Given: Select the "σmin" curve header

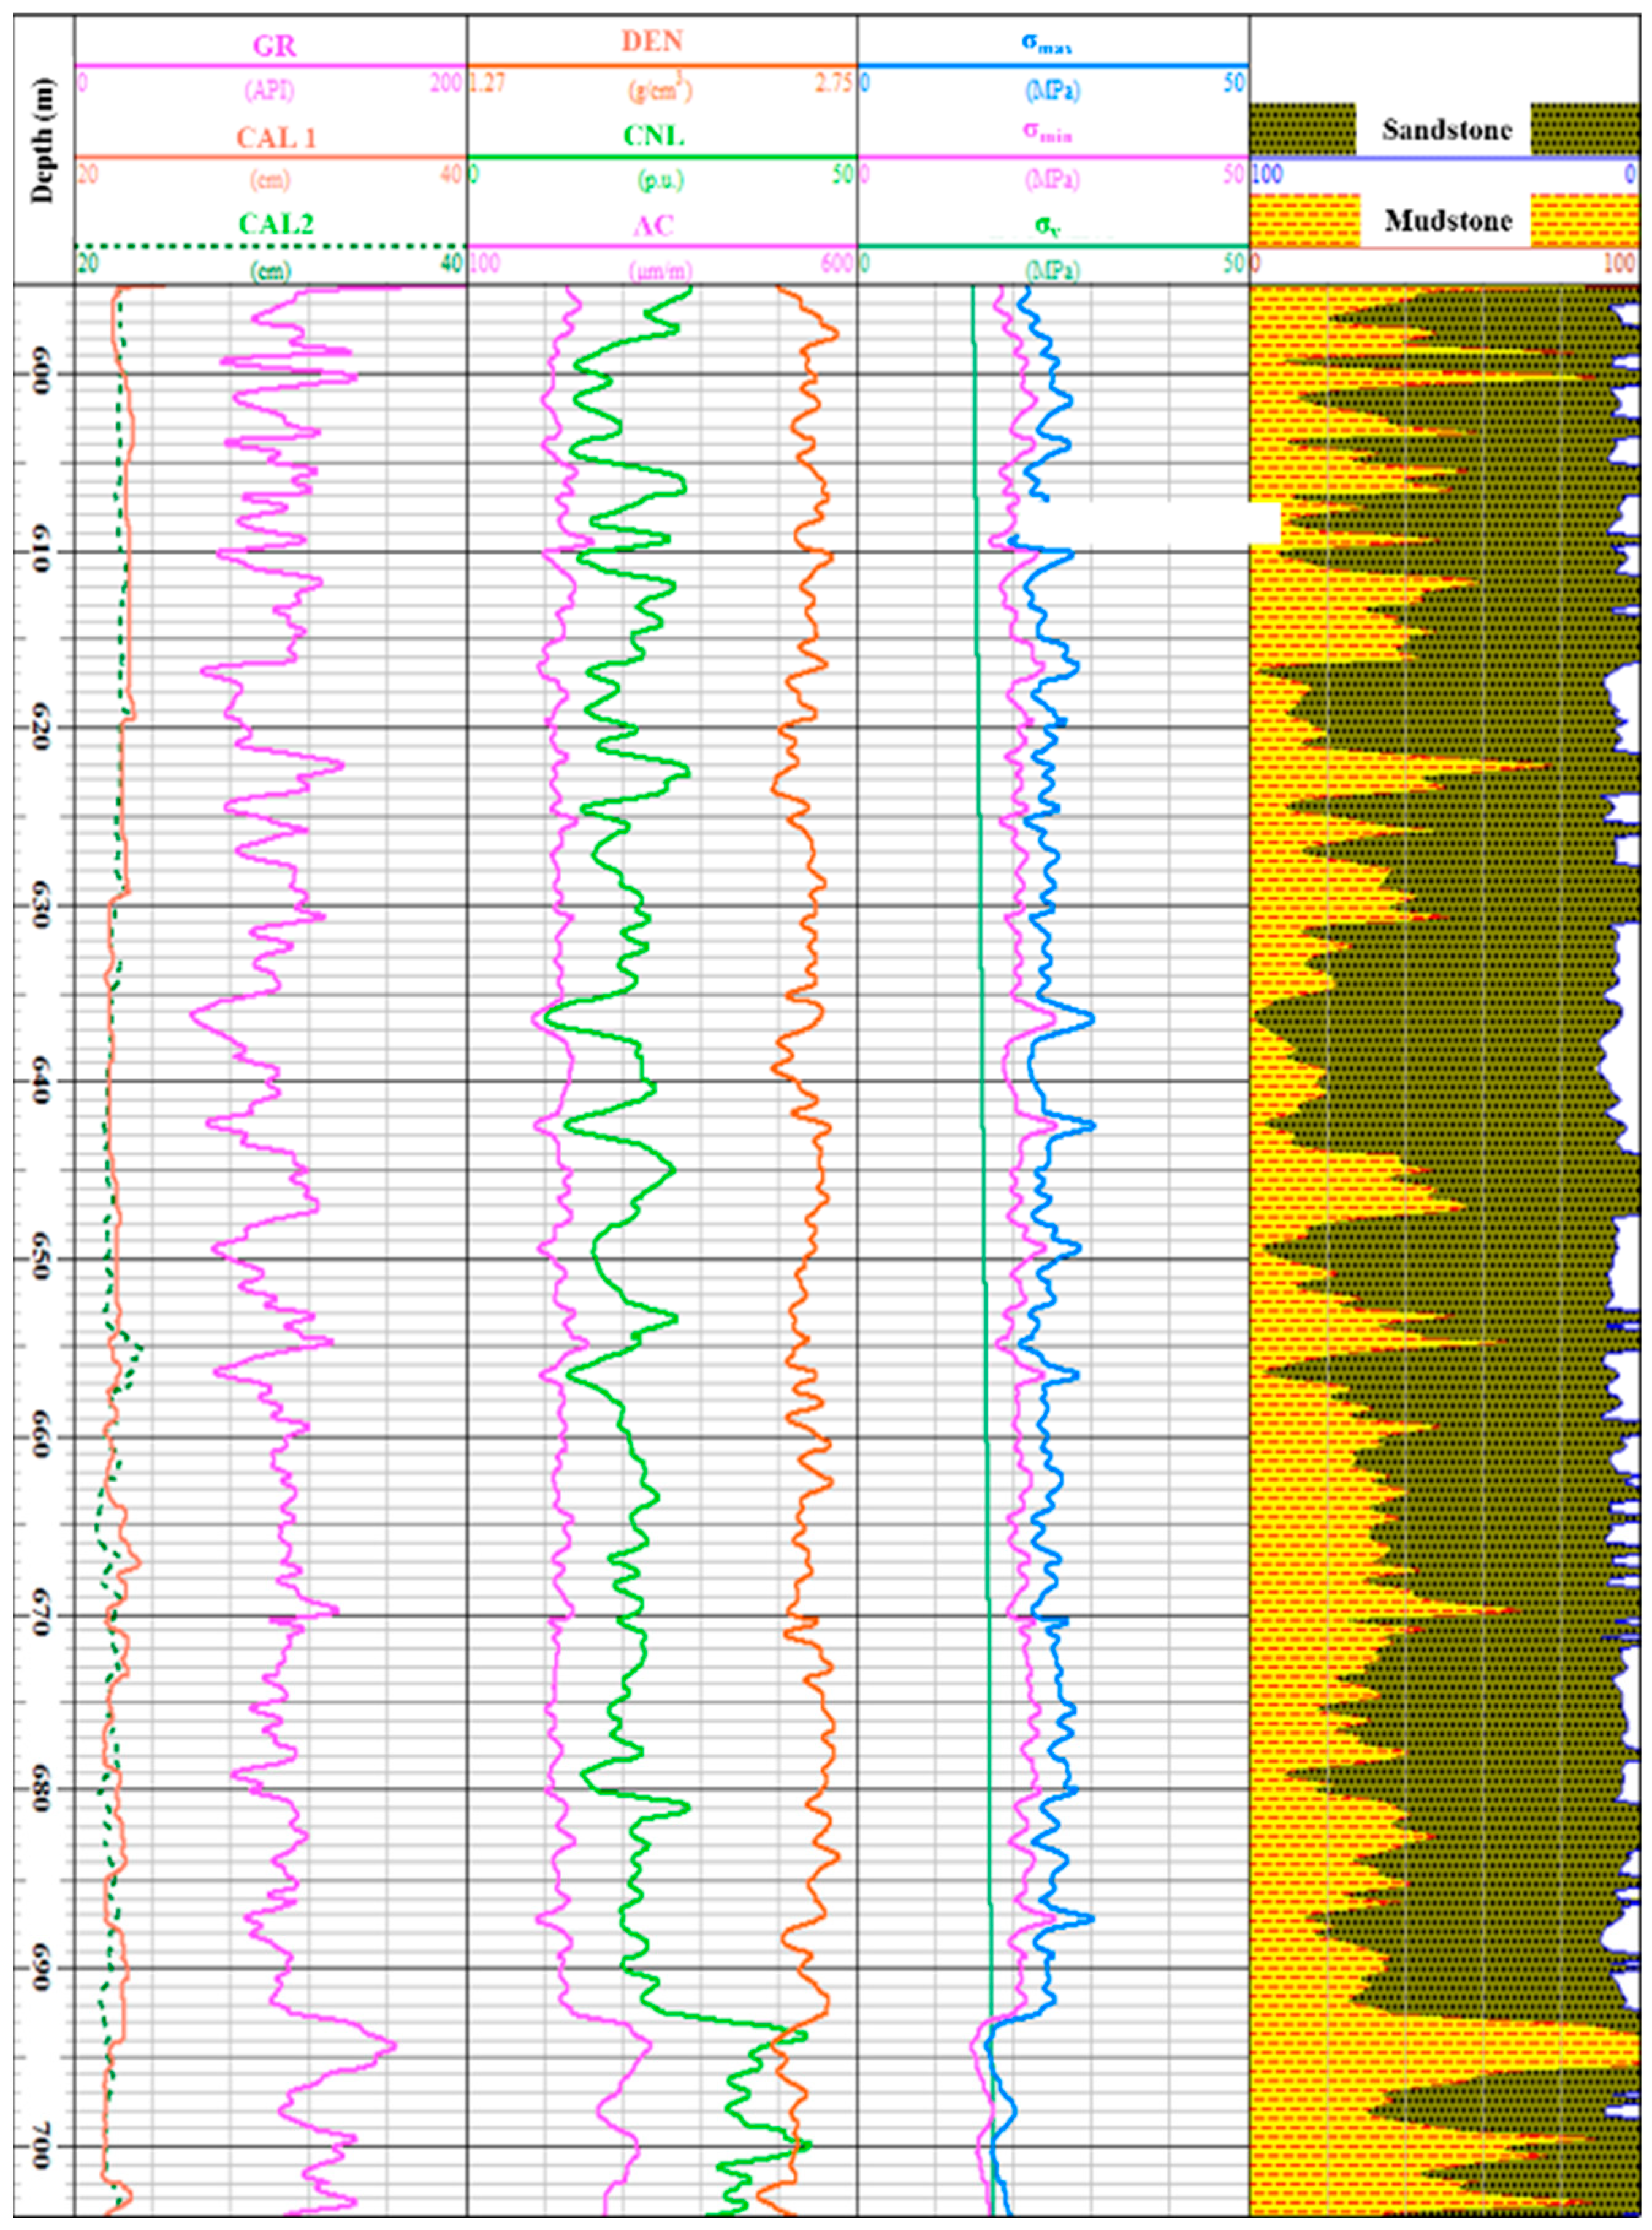Looking at the screenshot, I should pos(1047,132).
